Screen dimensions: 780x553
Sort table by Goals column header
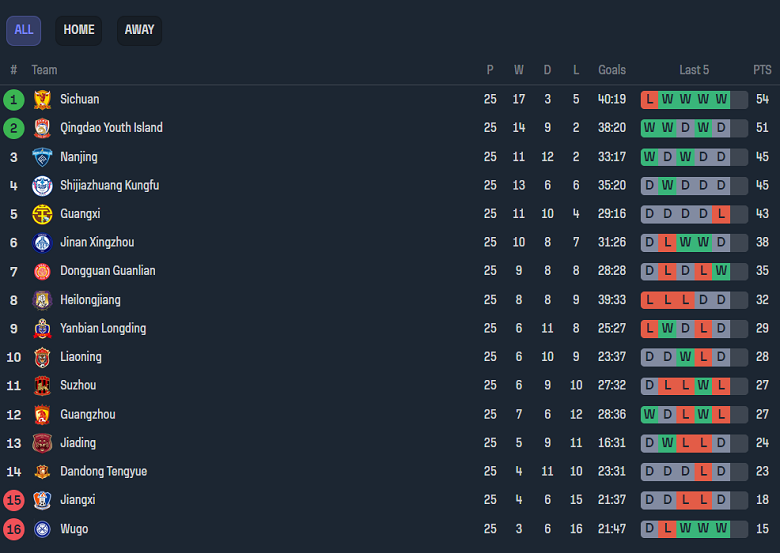click(612, 70)
